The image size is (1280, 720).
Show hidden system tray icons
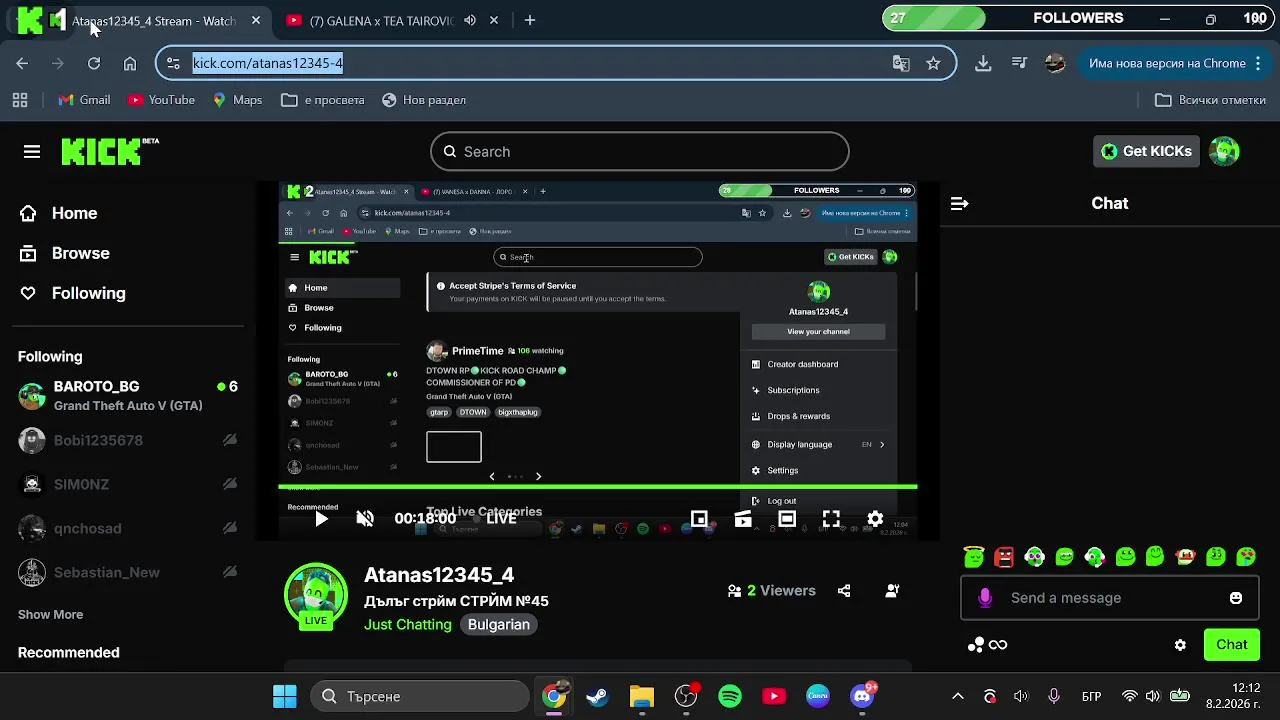pos(957,696)
